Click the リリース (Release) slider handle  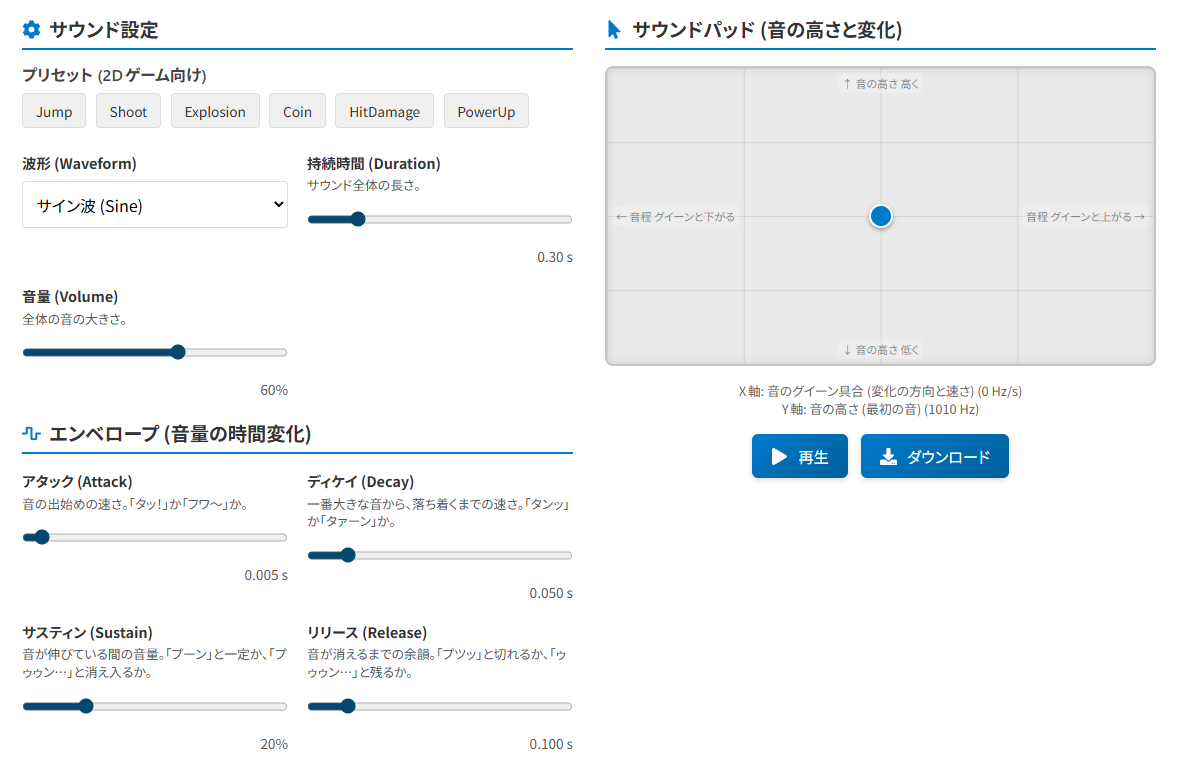(x=348, y=706)
